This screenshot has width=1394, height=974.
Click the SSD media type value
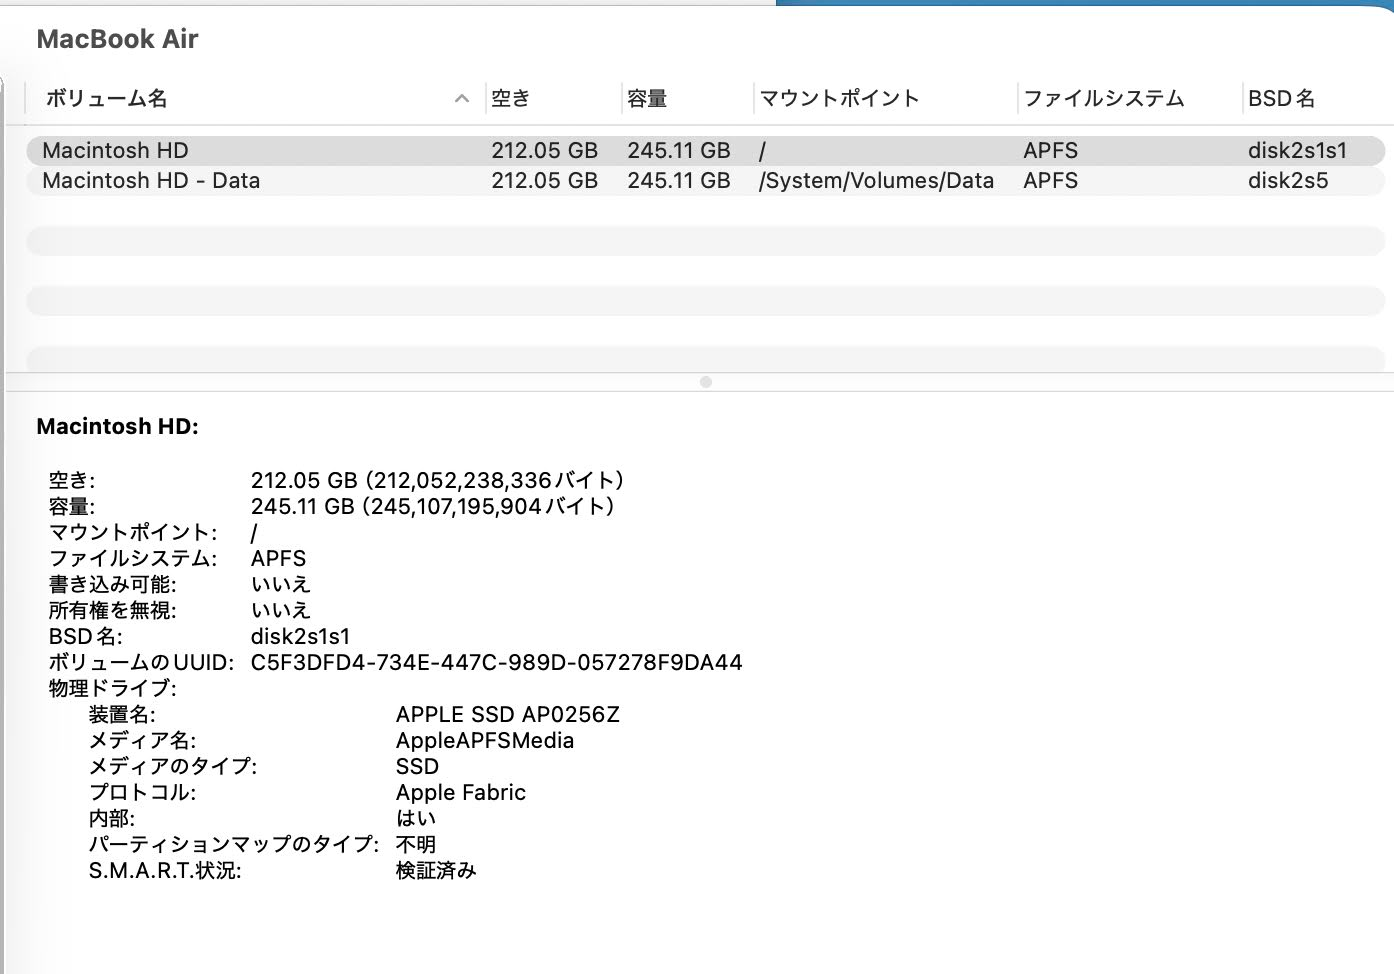(417, 766)
